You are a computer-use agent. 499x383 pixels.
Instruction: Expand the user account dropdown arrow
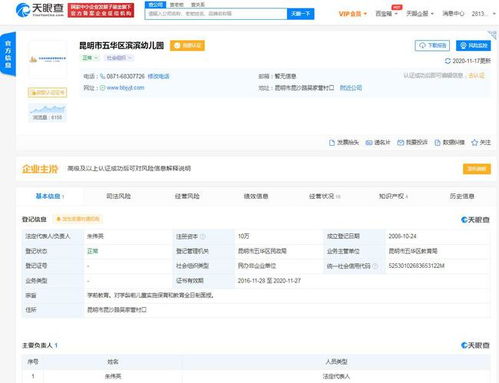tap(494, 14)
